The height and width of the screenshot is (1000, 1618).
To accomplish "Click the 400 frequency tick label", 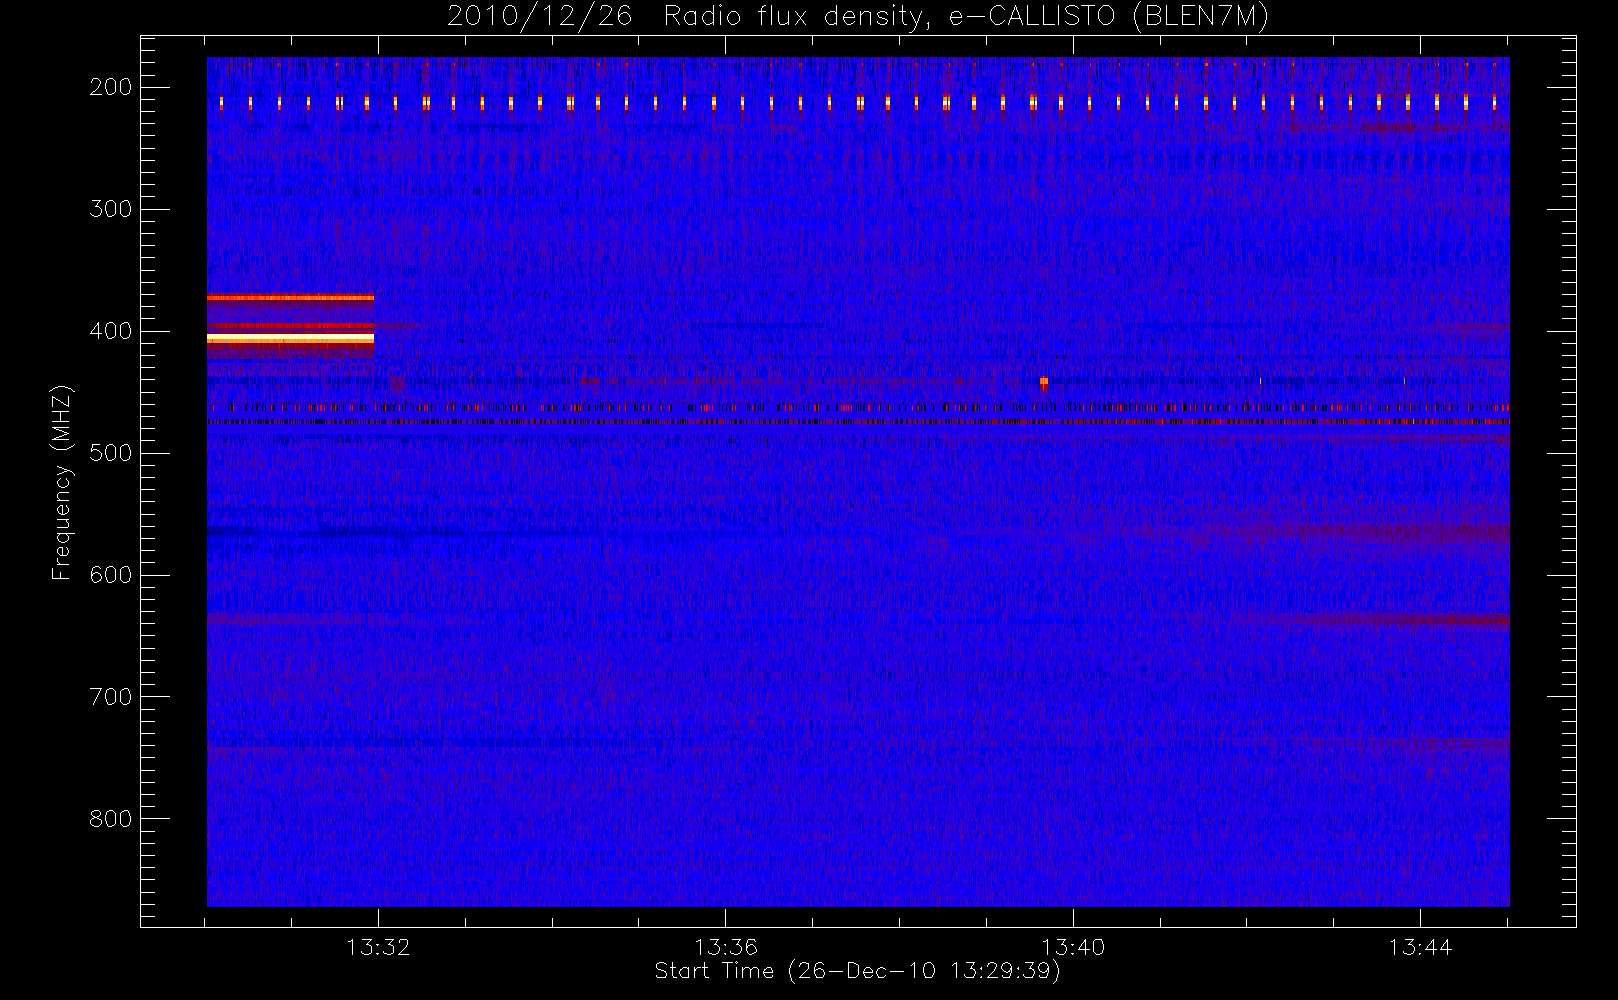I will click(x=111, y=331).
